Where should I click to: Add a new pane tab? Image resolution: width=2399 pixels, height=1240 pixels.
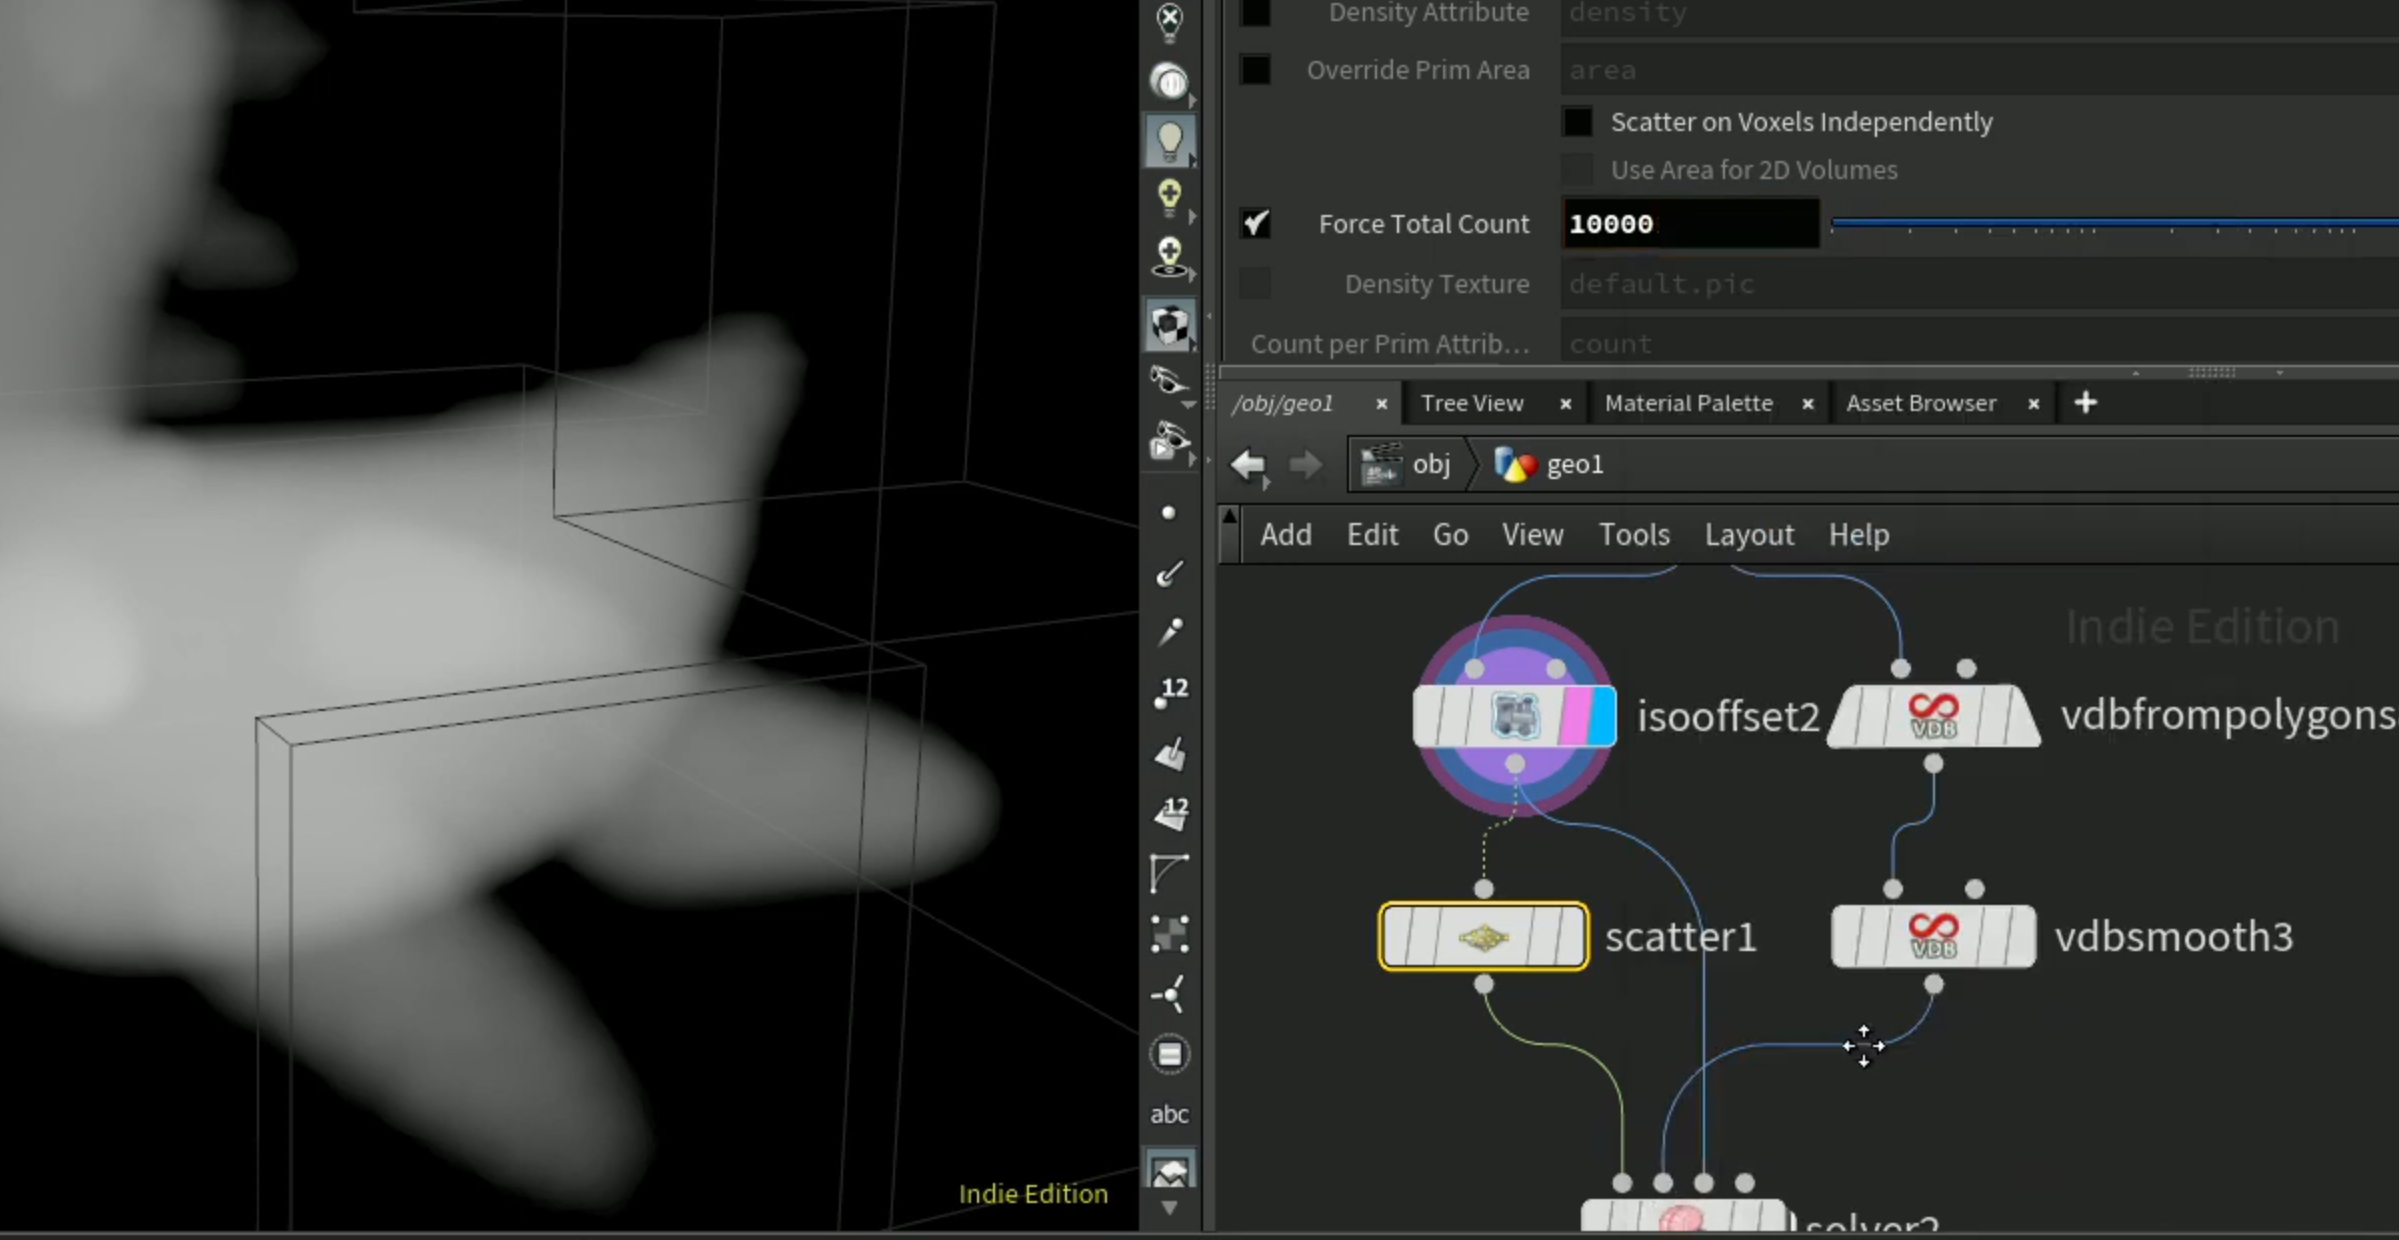click(x=2085, y=403)
